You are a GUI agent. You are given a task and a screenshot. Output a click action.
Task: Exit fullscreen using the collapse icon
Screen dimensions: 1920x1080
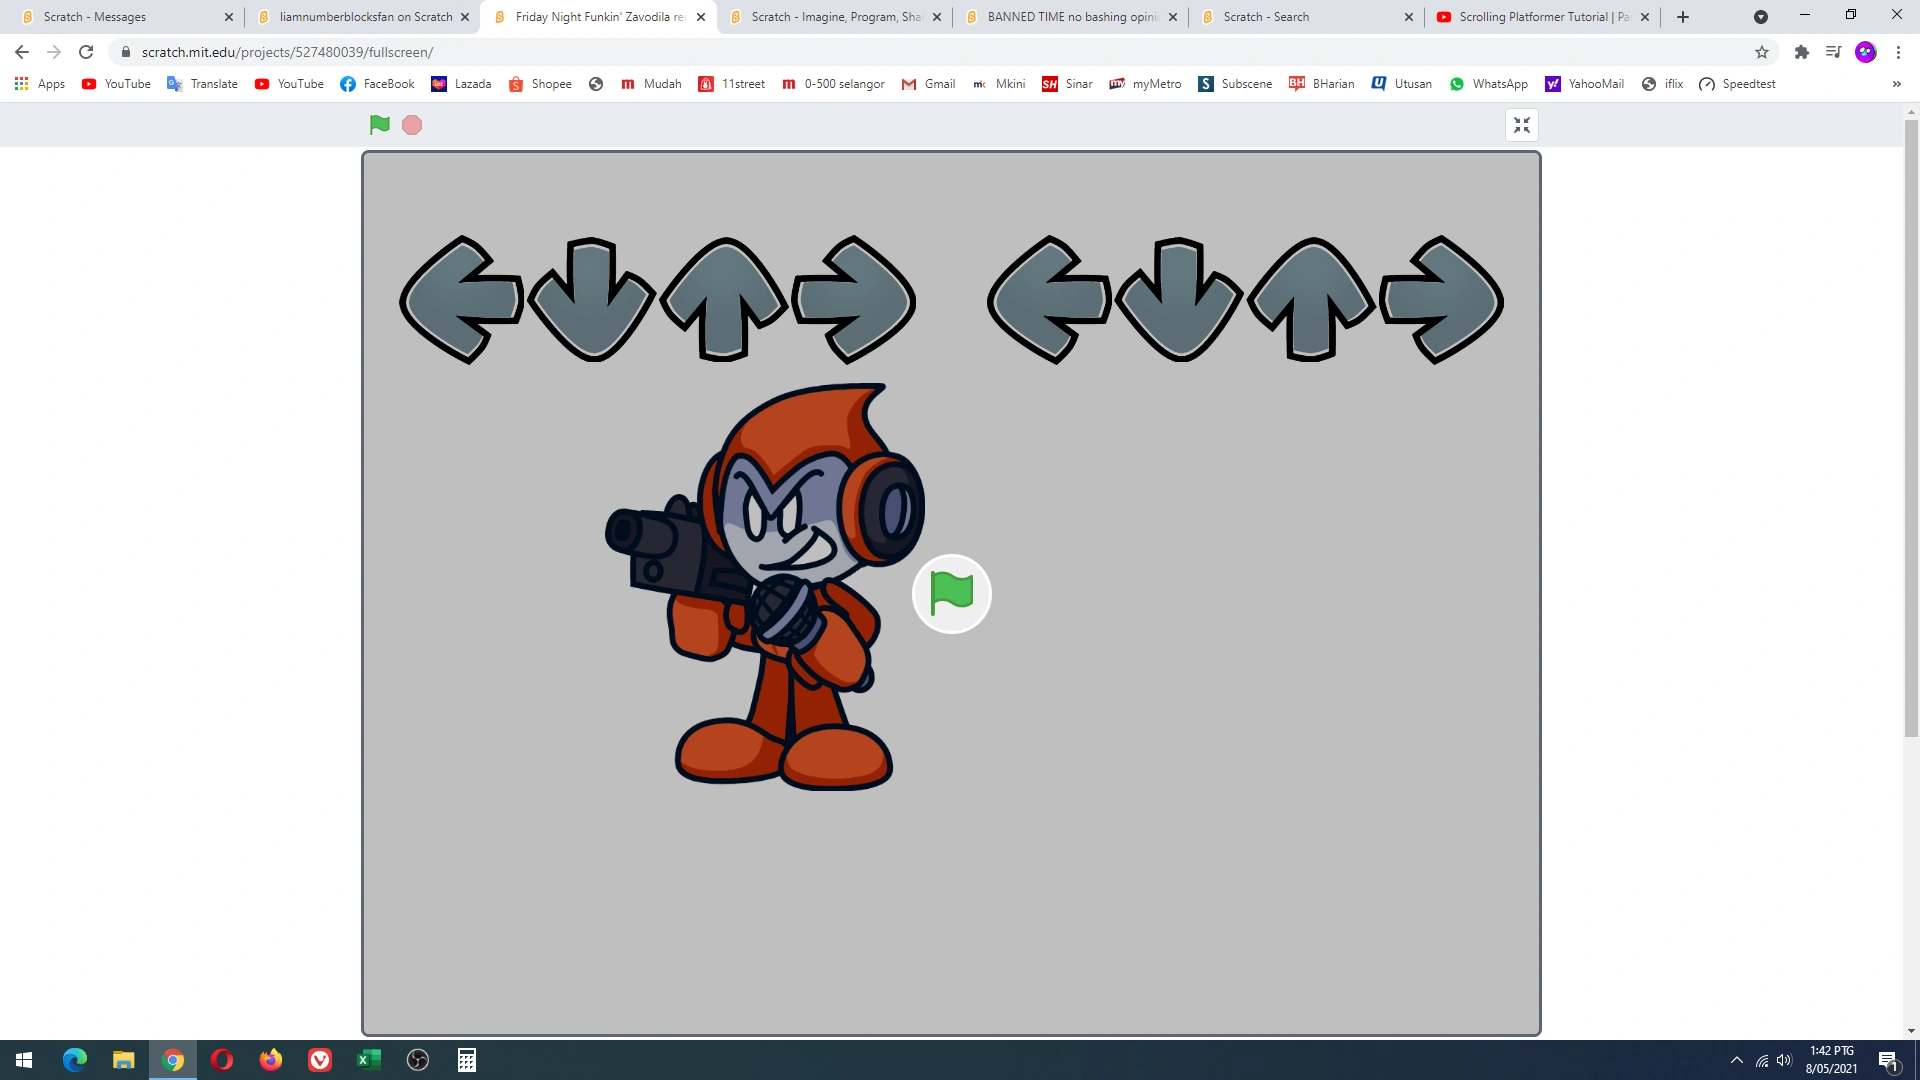(1521, 125)
